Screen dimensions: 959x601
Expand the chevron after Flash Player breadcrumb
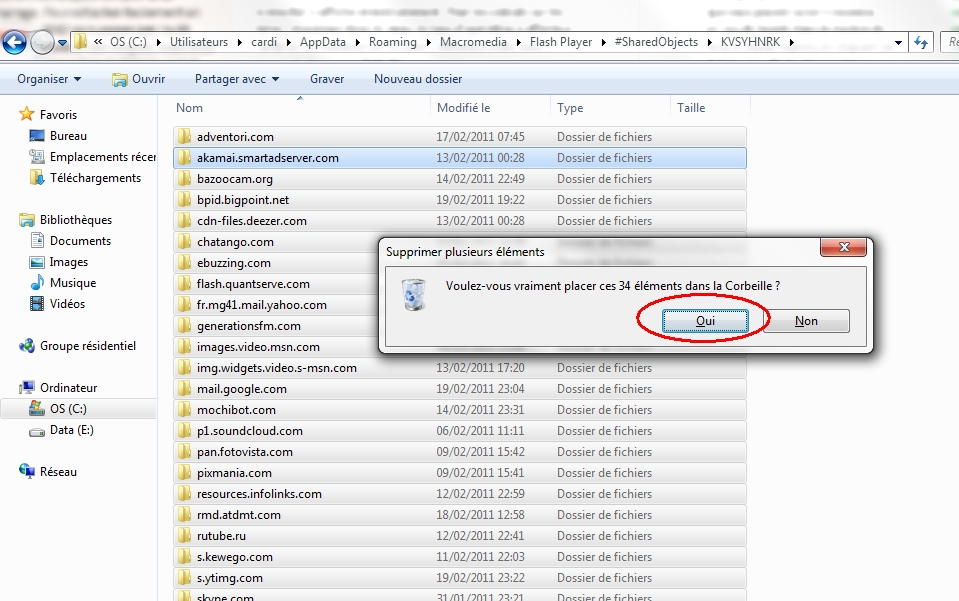(604, 42)
